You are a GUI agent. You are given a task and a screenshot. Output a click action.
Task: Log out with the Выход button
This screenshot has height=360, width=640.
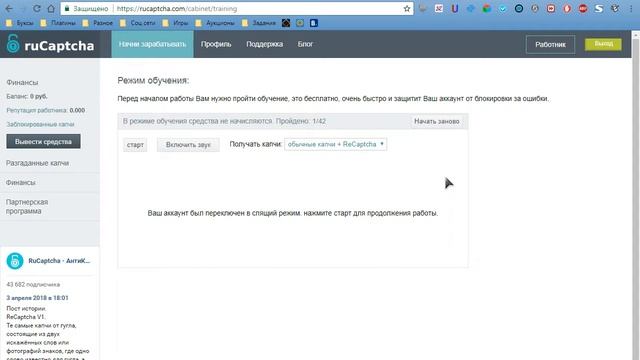pyautogui.click(x=603, y=44)
